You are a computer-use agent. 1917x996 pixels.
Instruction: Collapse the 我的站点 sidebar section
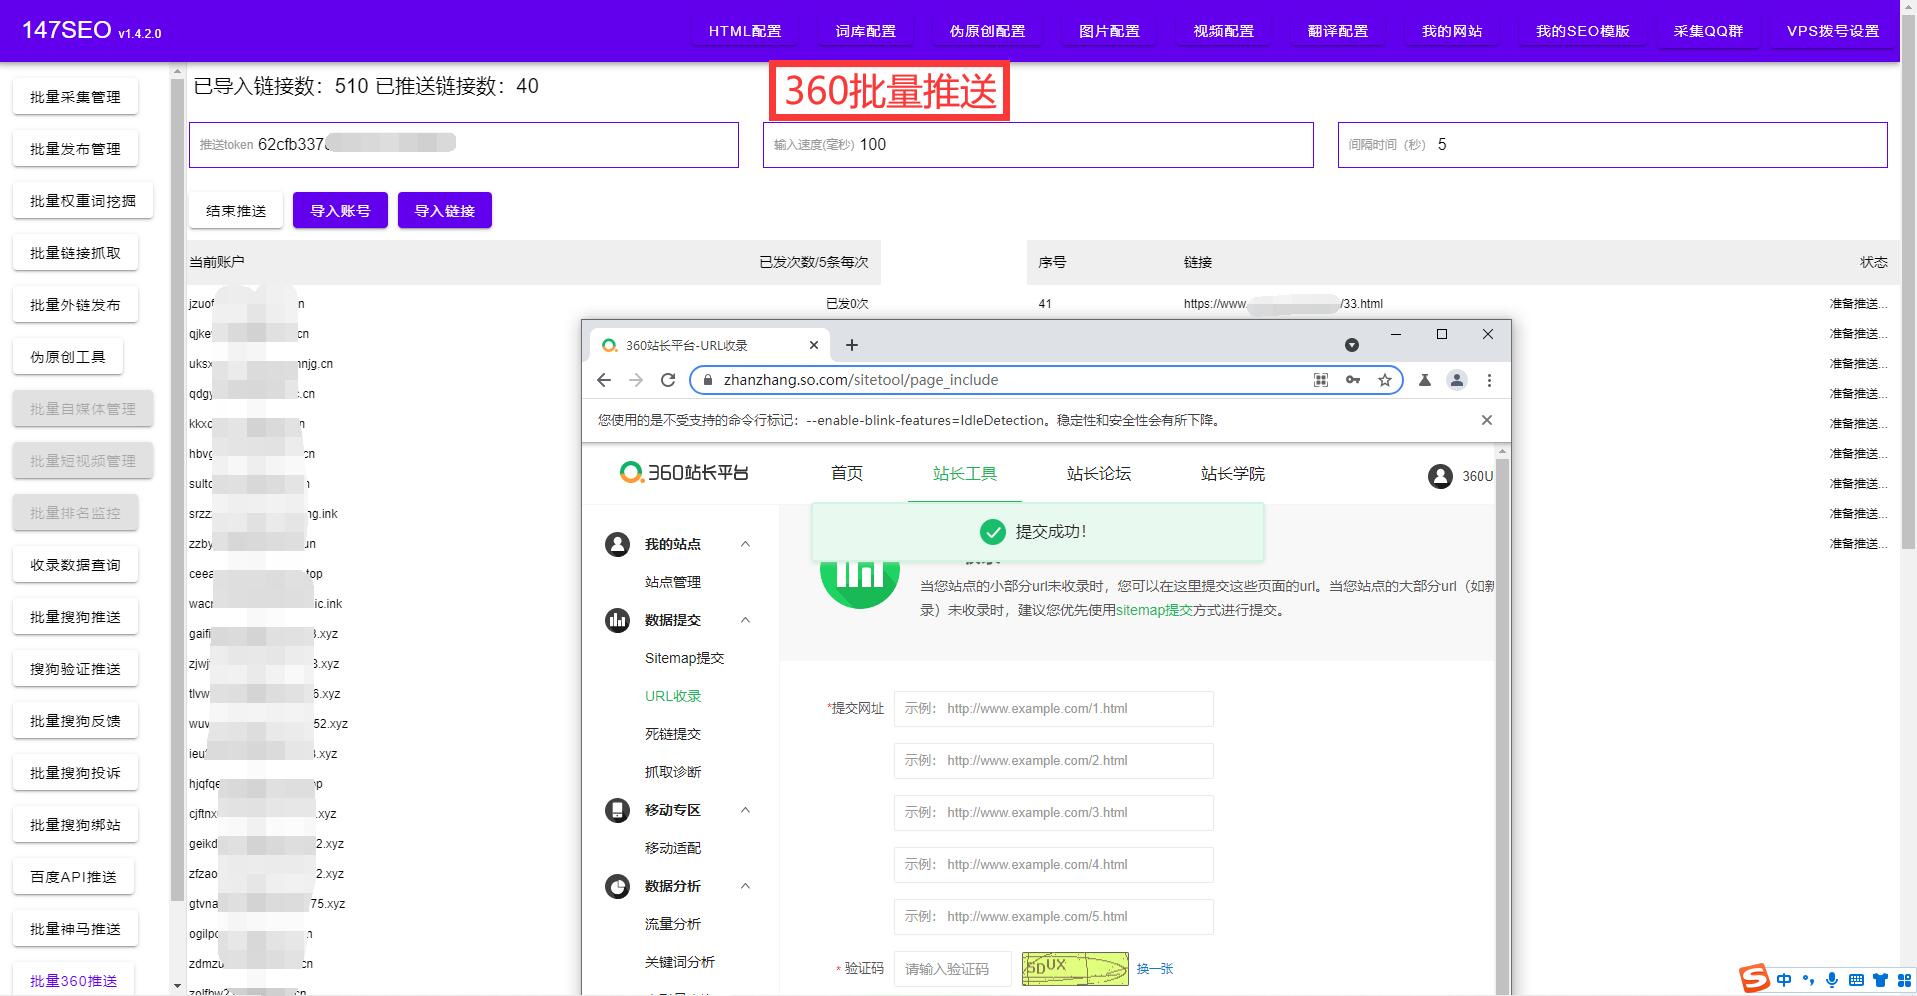click(745, 544)
